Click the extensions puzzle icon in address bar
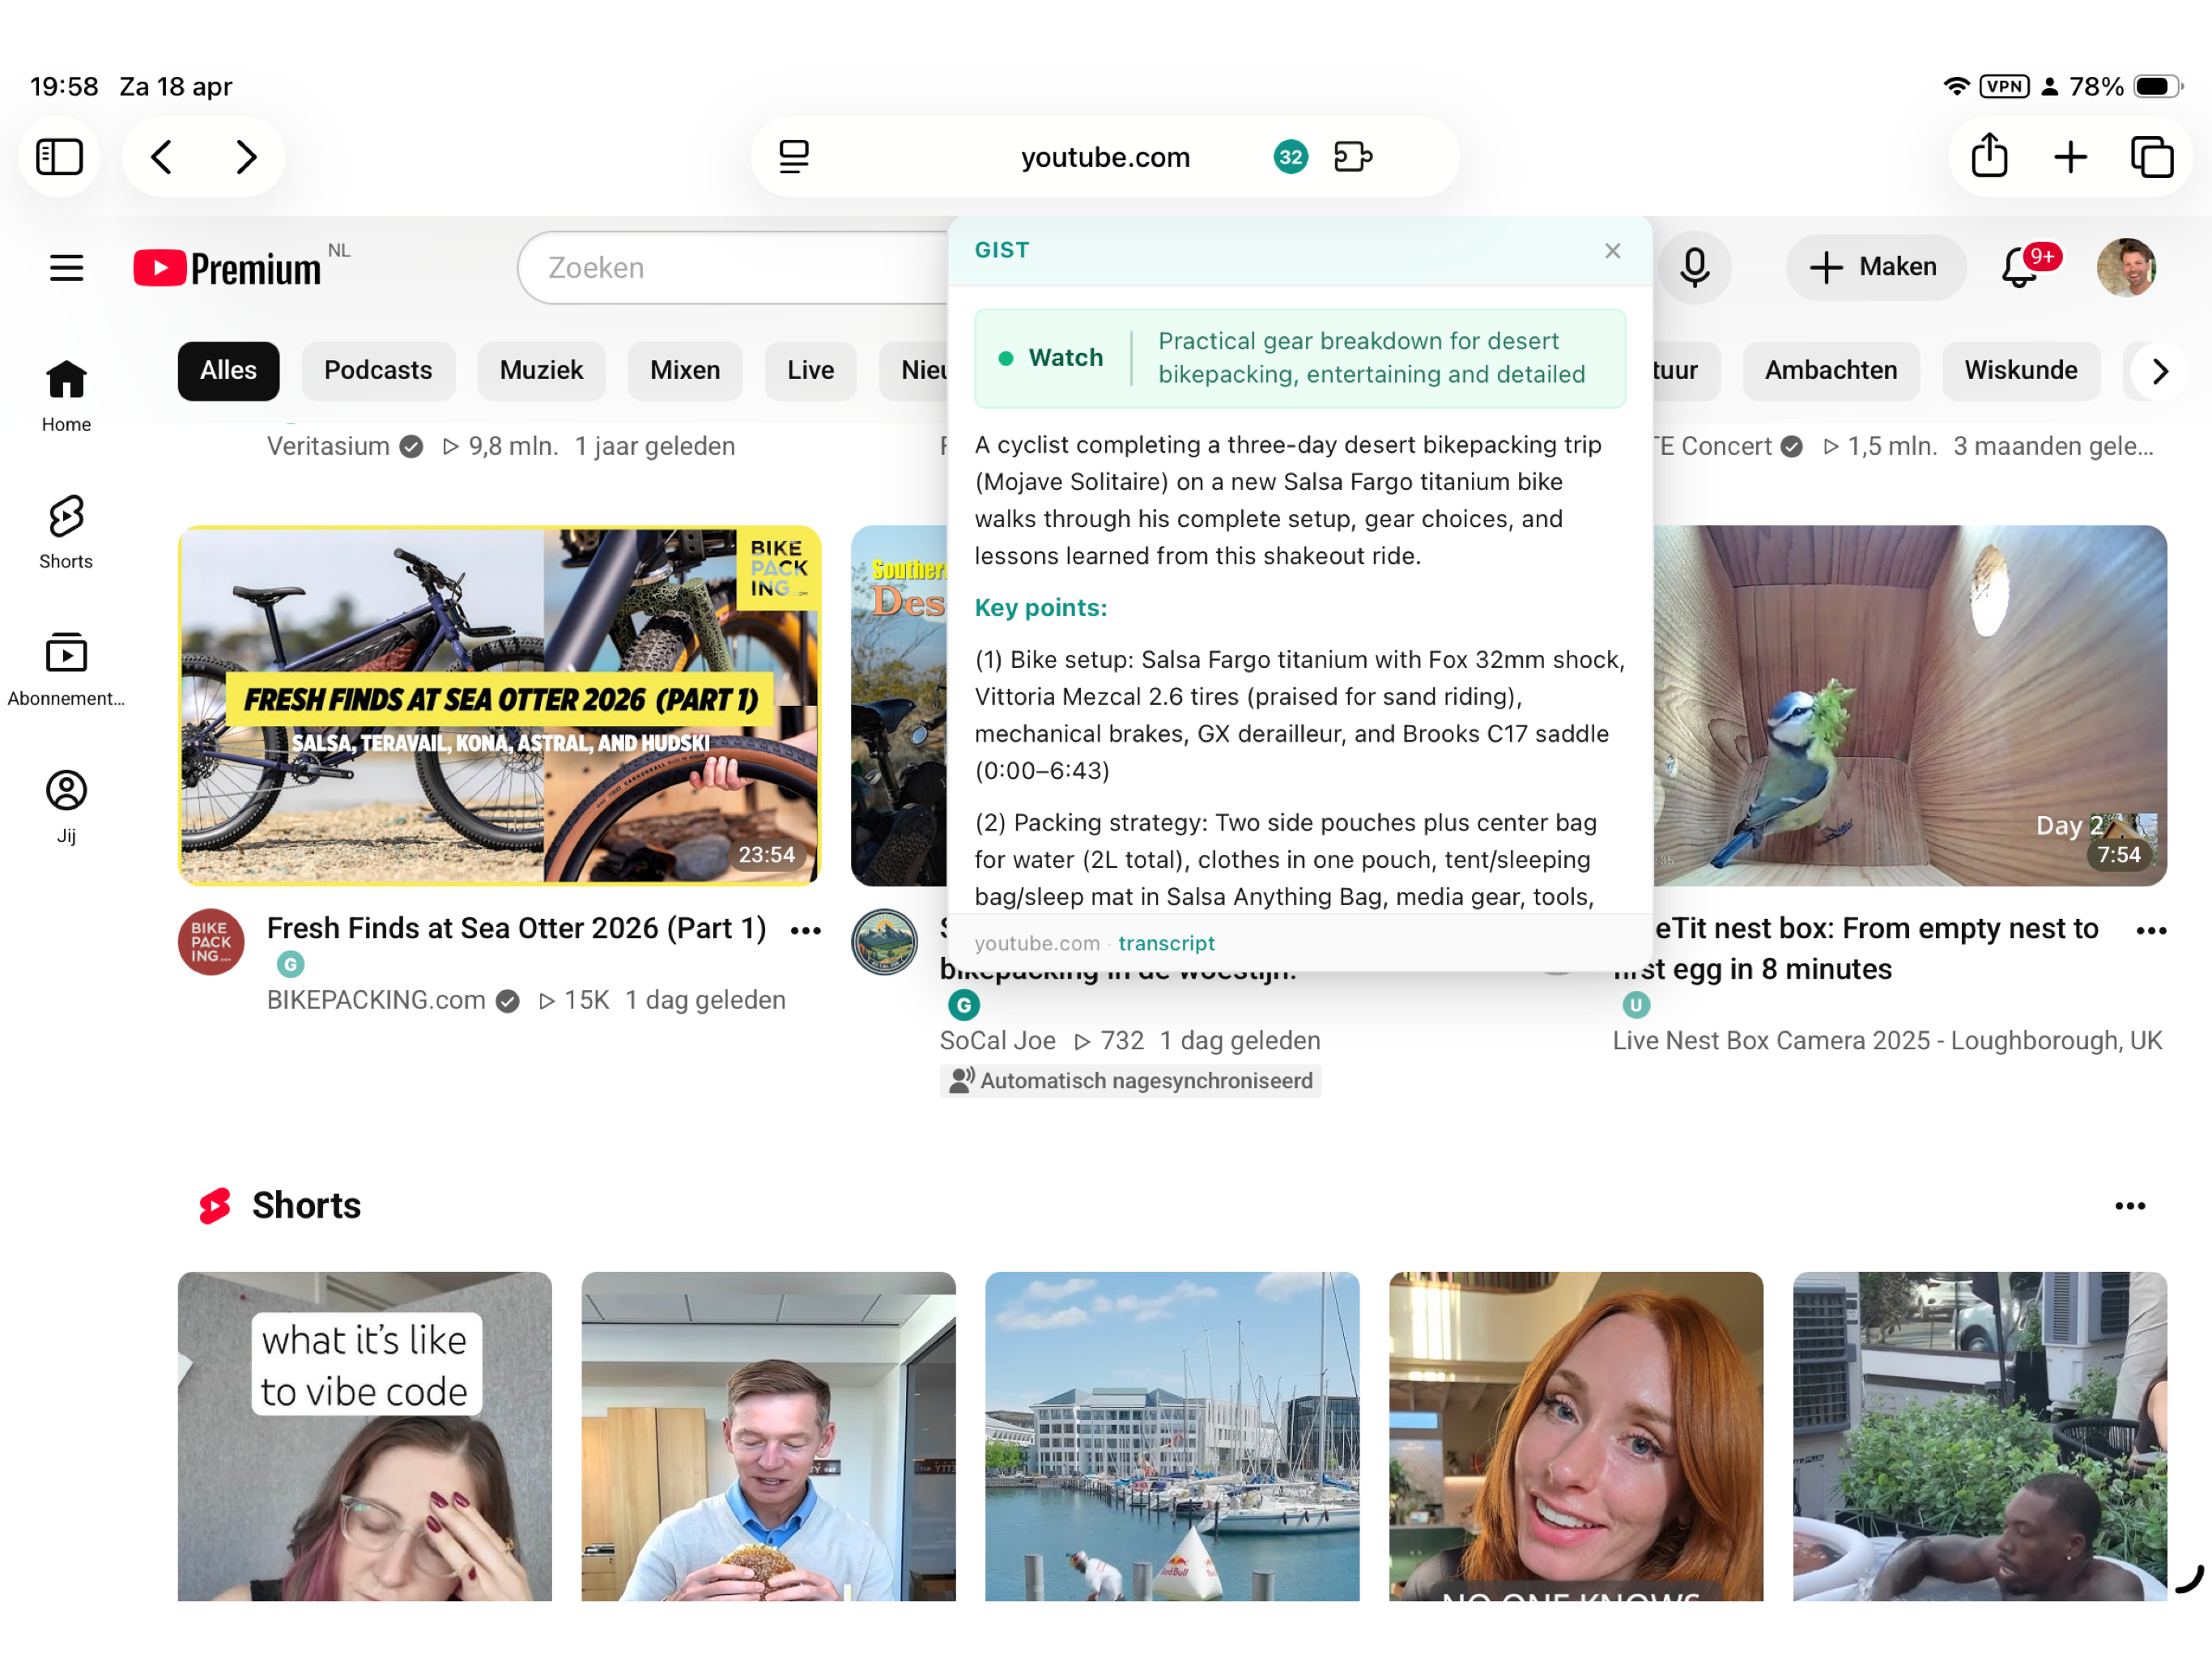The width and height of the screenshot is (2212, 1658). point(1353,157)
